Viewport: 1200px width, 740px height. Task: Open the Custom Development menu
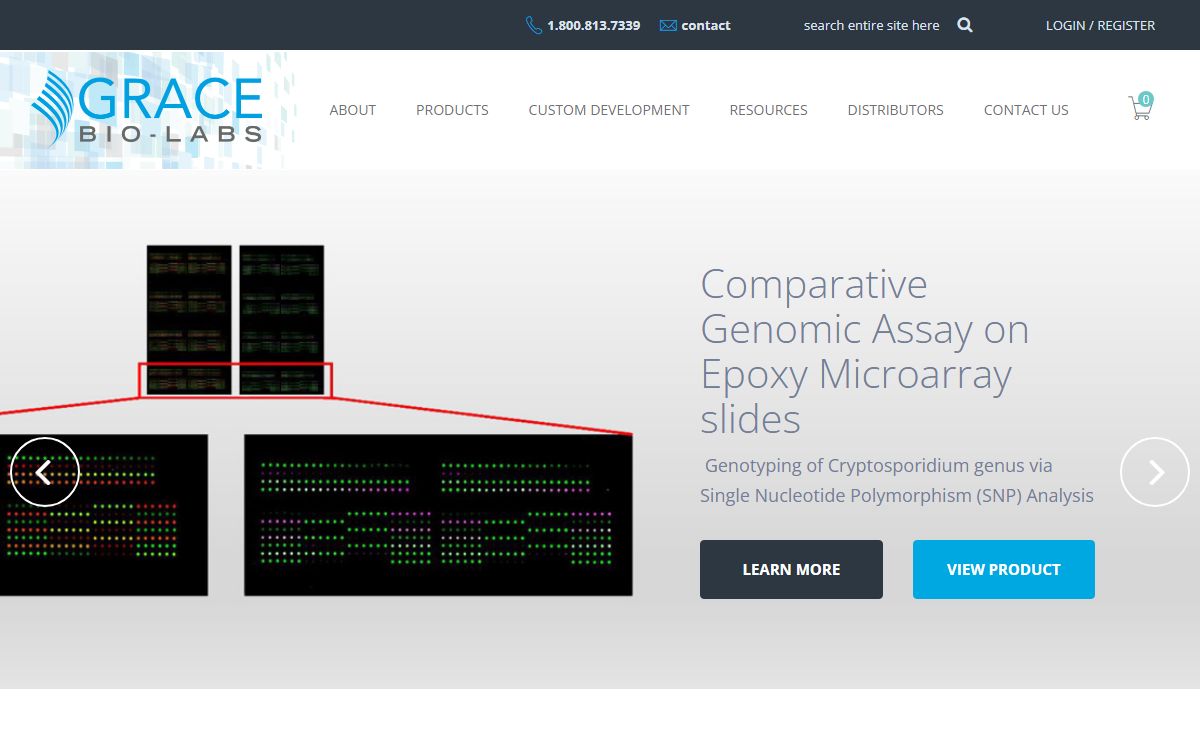coord(609,110)
